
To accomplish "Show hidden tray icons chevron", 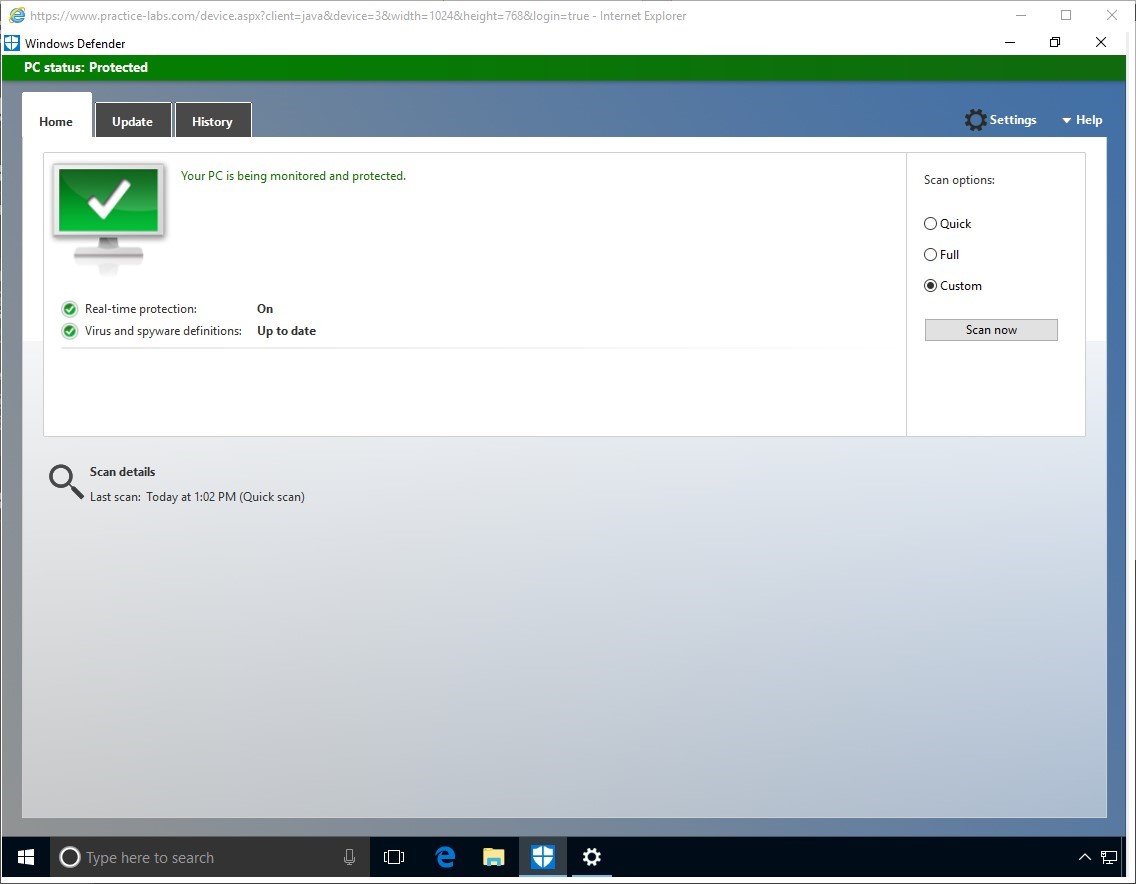I will (1085, 857).
